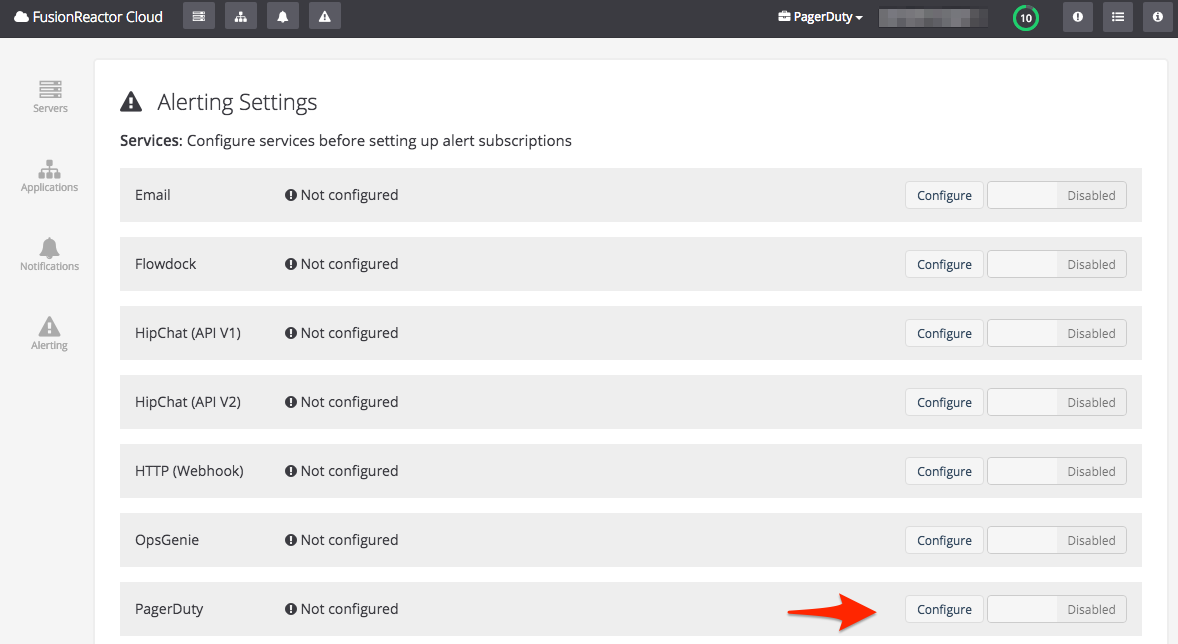This screenshot has width=1178, height=644.
Task: Open Applications in the left sidebar
Action: 49,176
